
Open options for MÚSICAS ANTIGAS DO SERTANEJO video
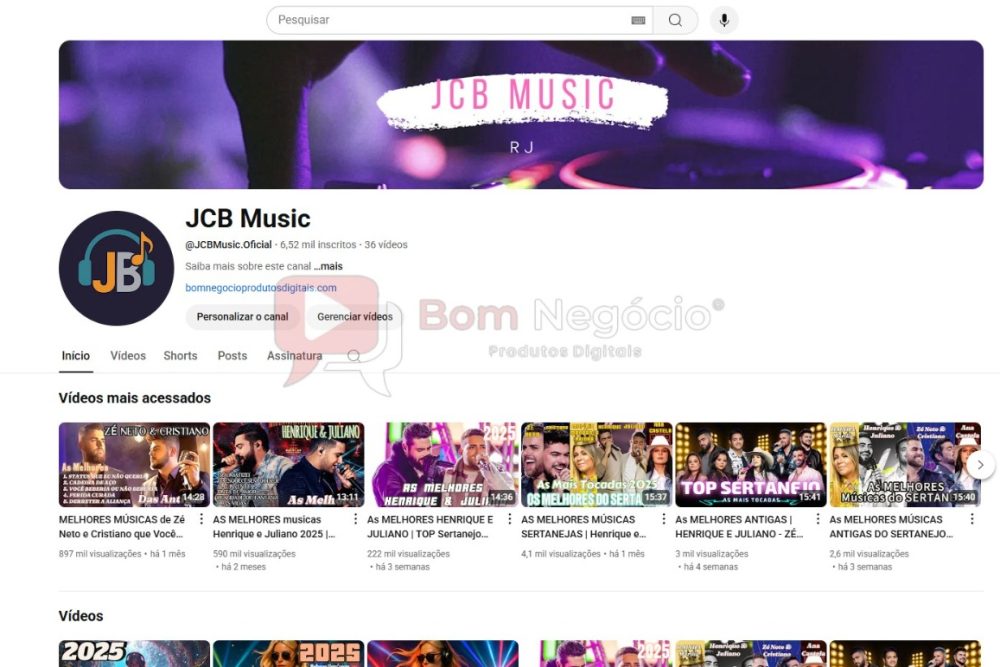972,519
